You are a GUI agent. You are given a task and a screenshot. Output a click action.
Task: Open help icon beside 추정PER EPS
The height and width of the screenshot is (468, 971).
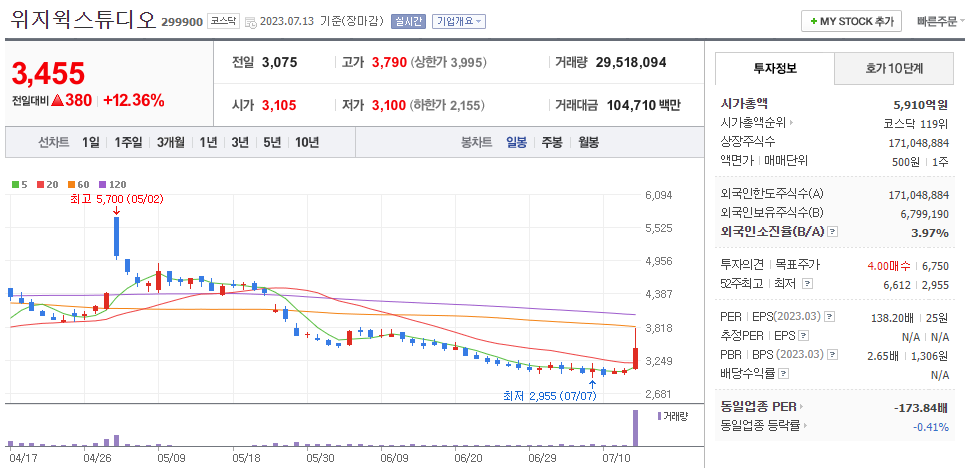pos(804,336)
